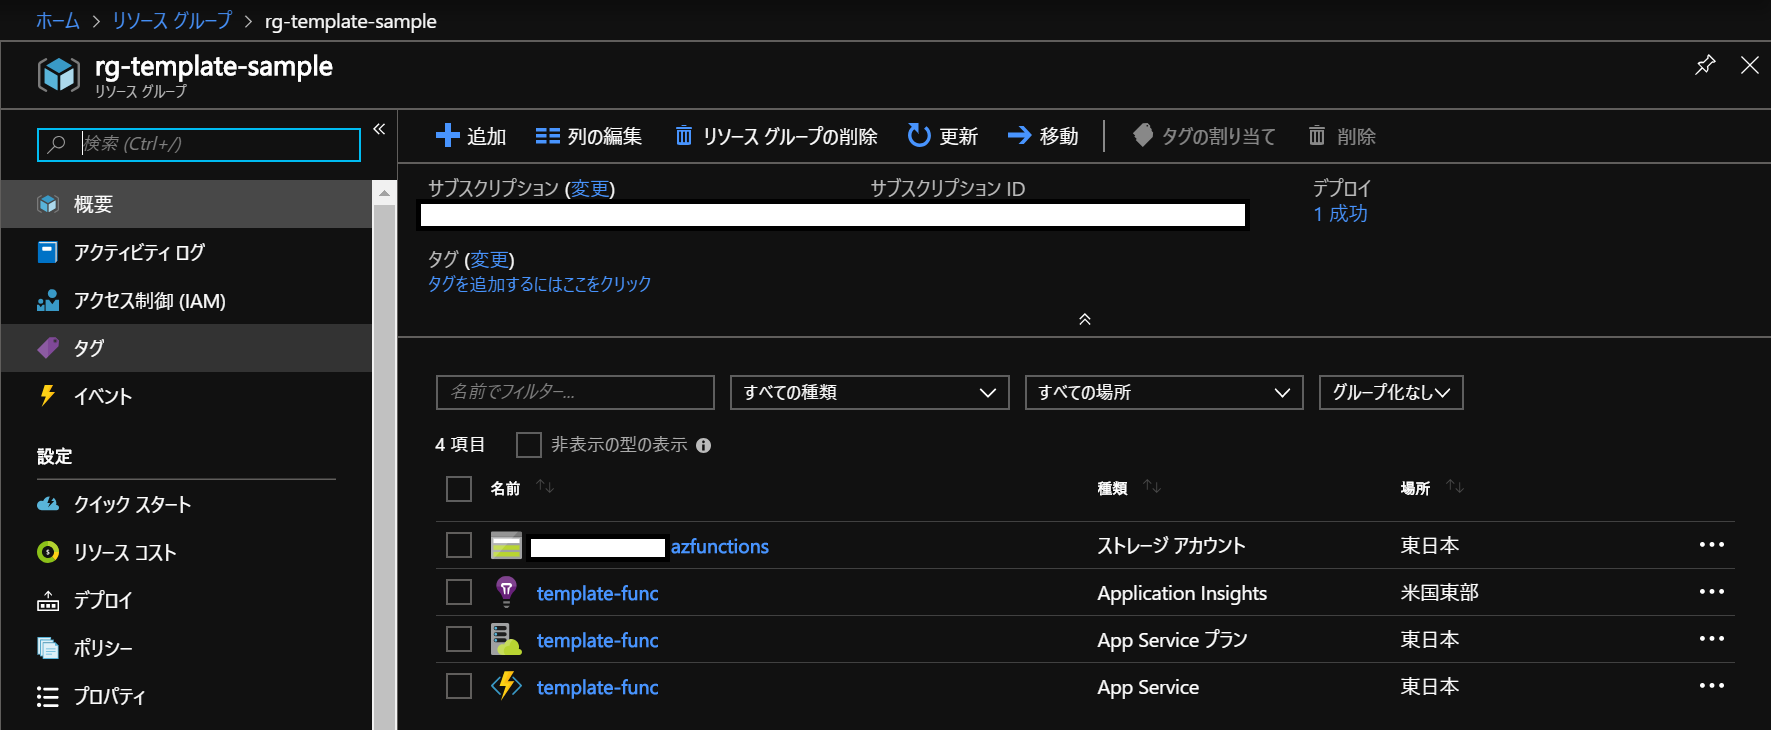Click 移動 (Move) arrow button
Screen dimensions: 1771x730
tap(1043, 136)
